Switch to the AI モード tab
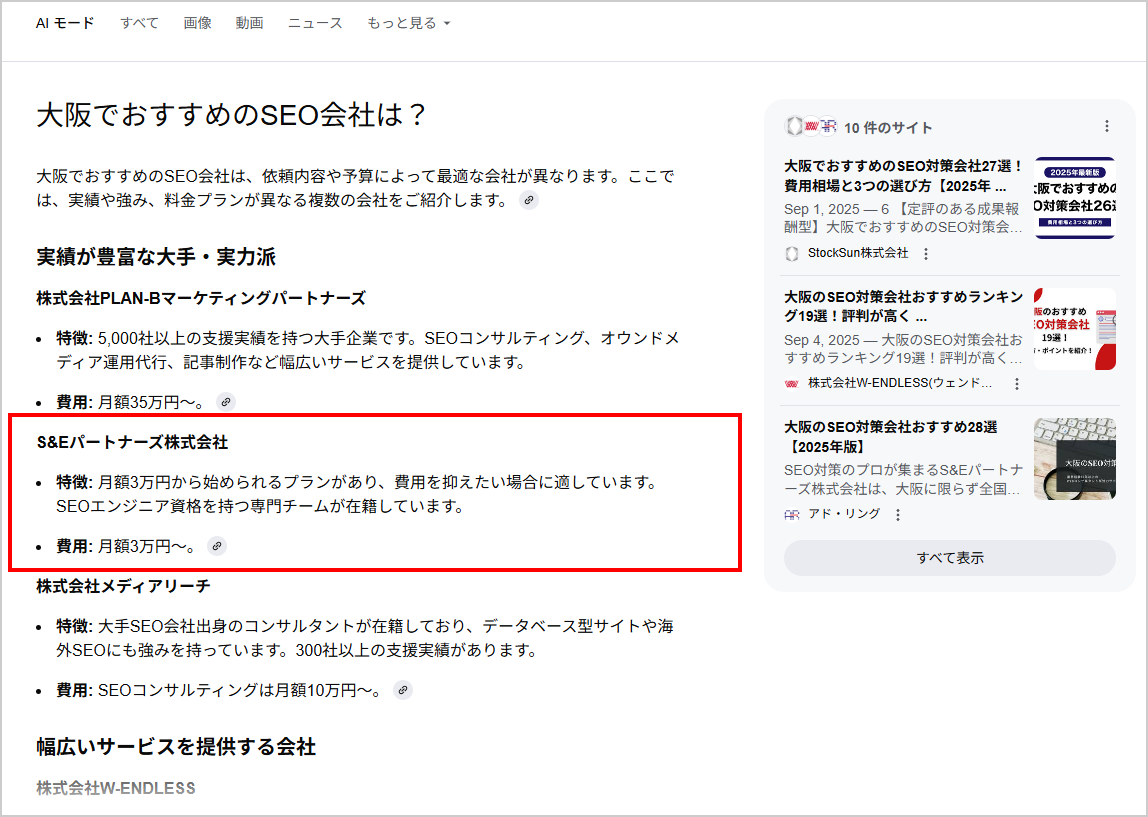Screen dimensions: 1148x817 coord(65,23)
